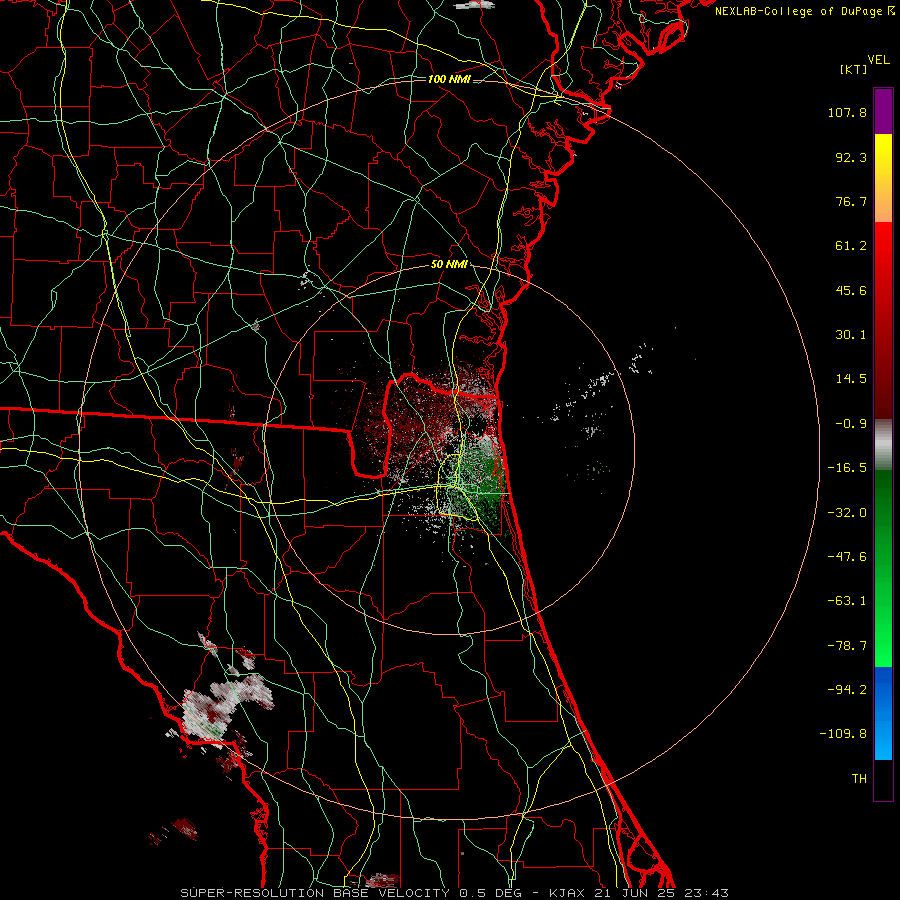Click the -32.0 velocity scale value

tap(847, 513)
